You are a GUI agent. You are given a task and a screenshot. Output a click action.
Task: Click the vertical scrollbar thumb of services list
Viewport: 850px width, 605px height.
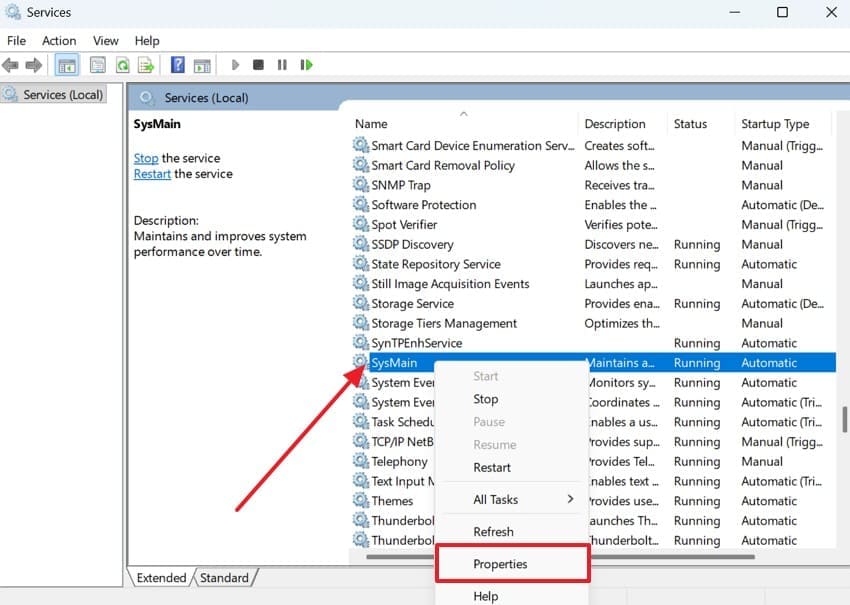844,420
